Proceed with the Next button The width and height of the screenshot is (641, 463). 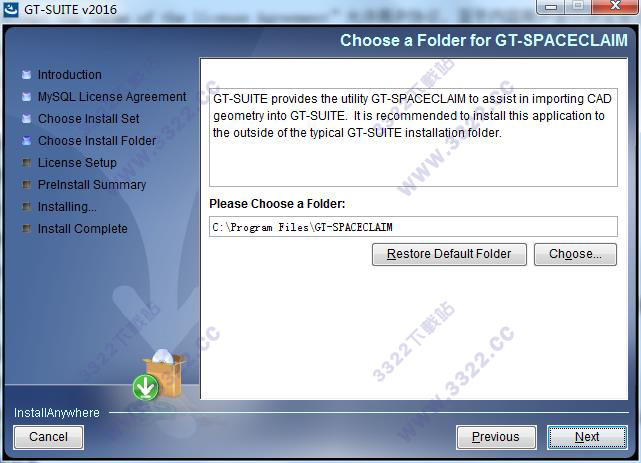pyautogui.click(x=587, y=437)
